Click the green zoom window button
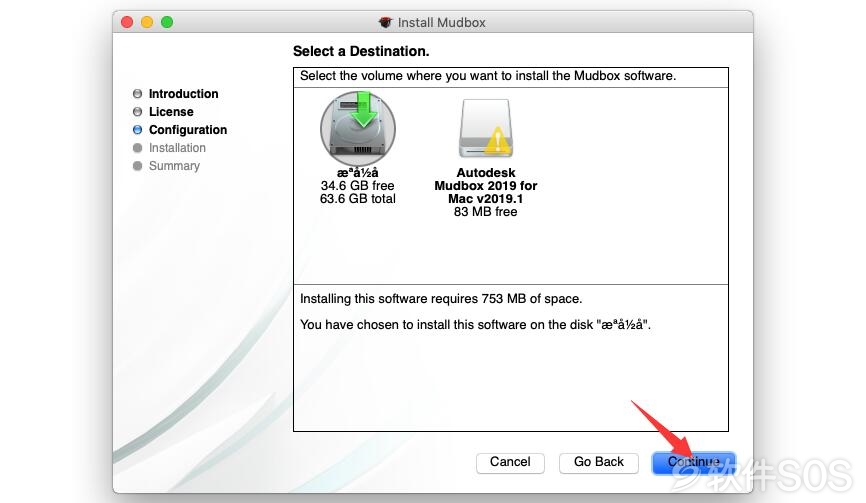Viewport: 866px width, 503px height. (x=167, y=22)
